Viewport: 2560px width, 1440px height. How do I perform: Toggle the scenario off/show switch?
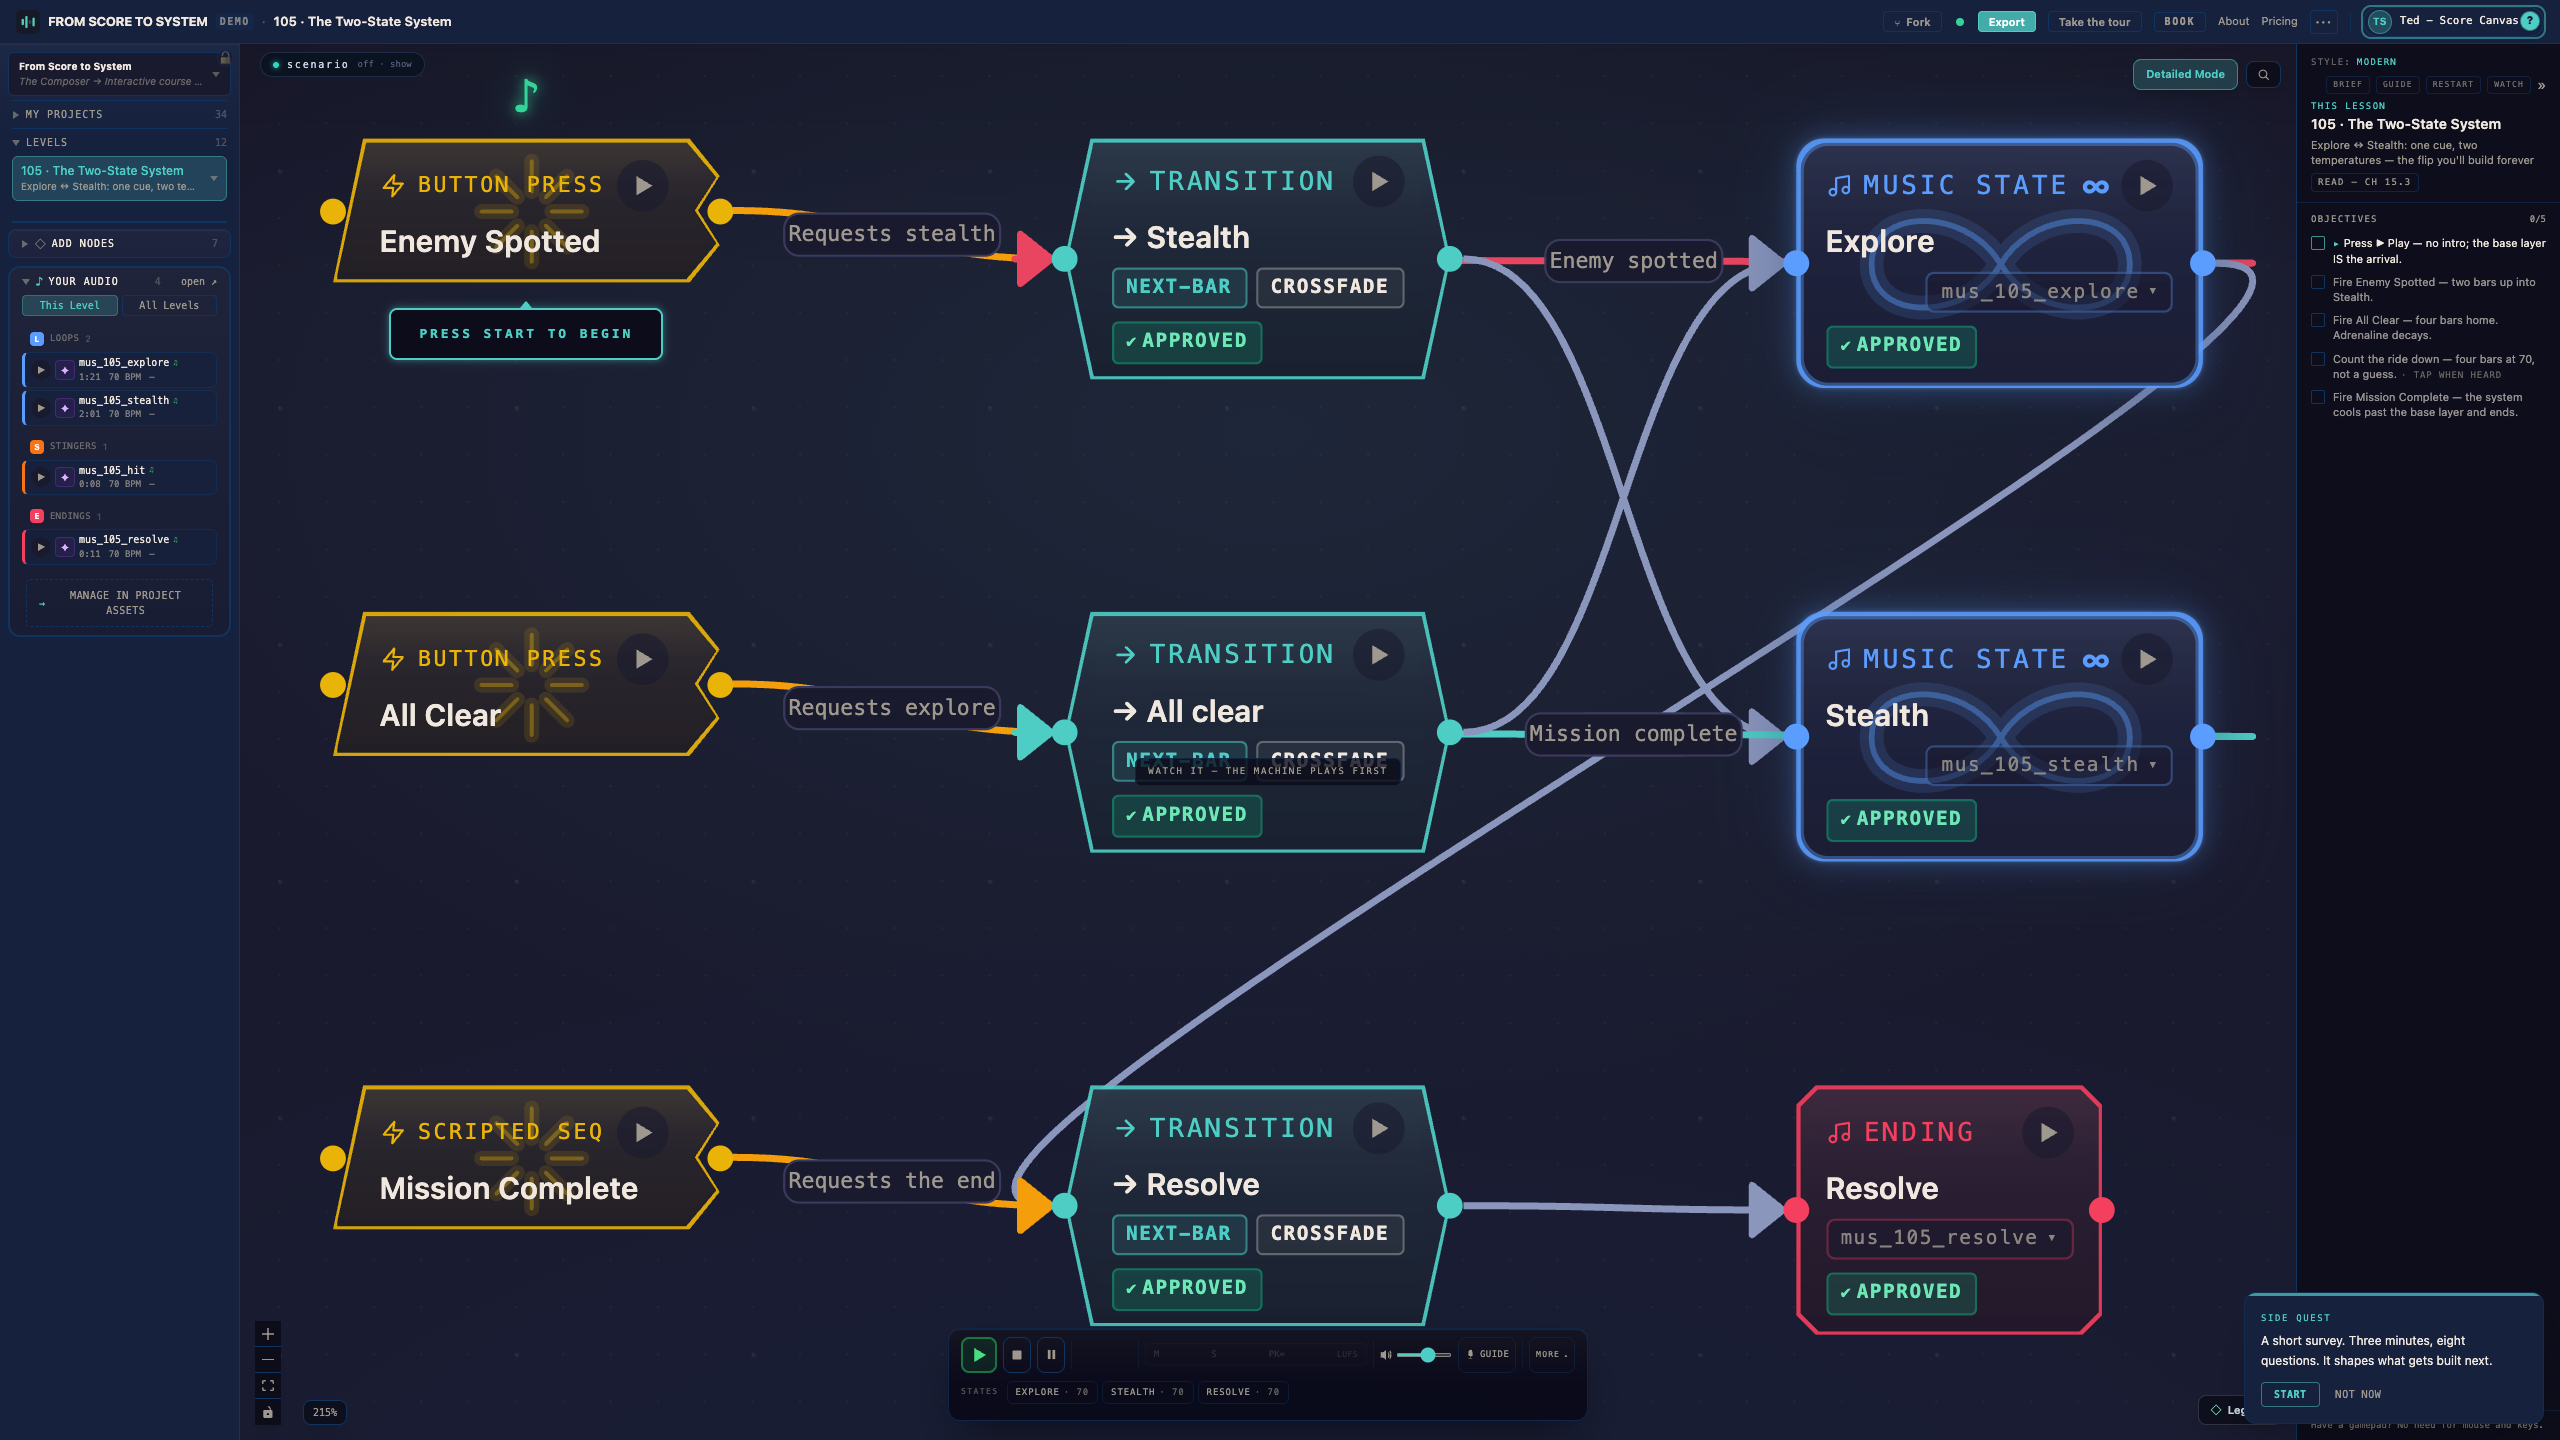(342, 65)
